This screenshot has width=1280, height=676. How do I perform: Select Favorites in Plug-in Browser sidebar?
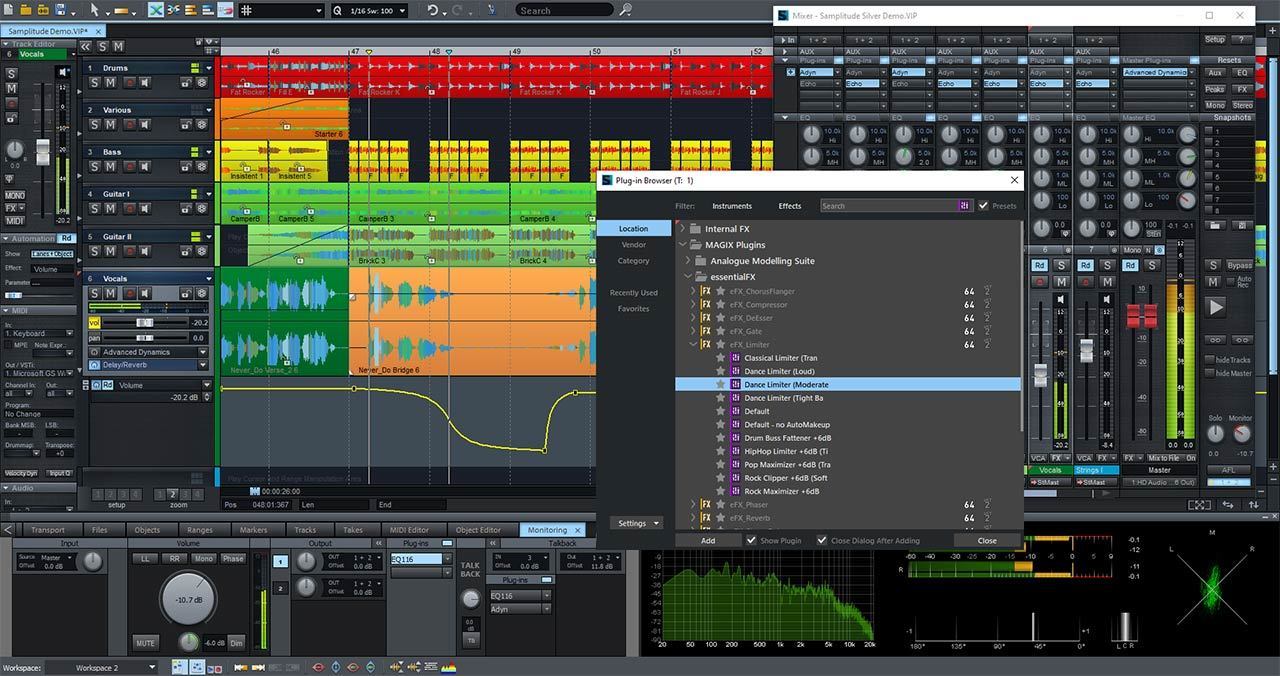click(x=633, y=308)
